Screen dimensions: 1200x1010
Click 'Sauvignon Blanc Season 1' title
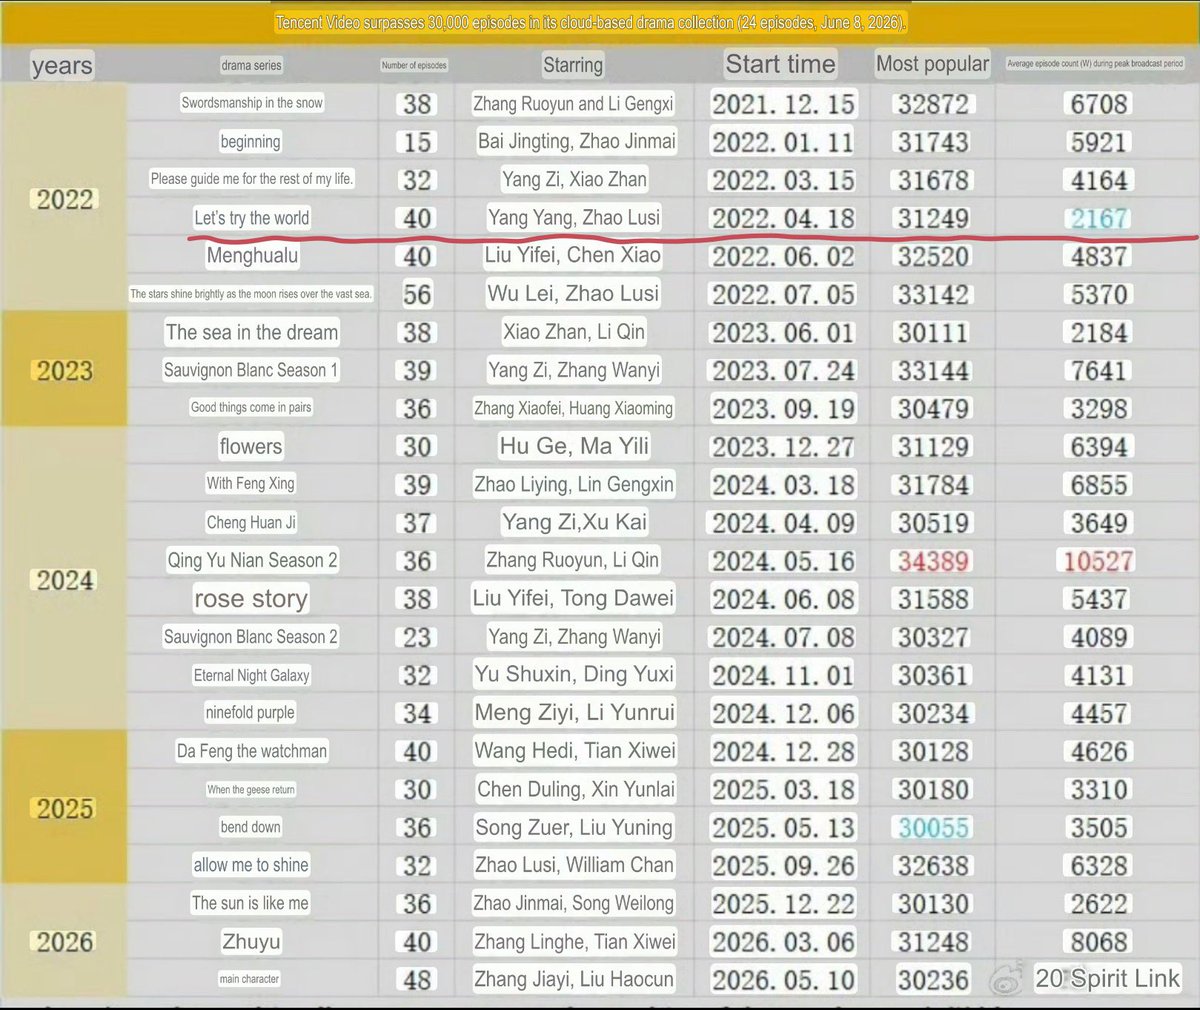(251, 370)
